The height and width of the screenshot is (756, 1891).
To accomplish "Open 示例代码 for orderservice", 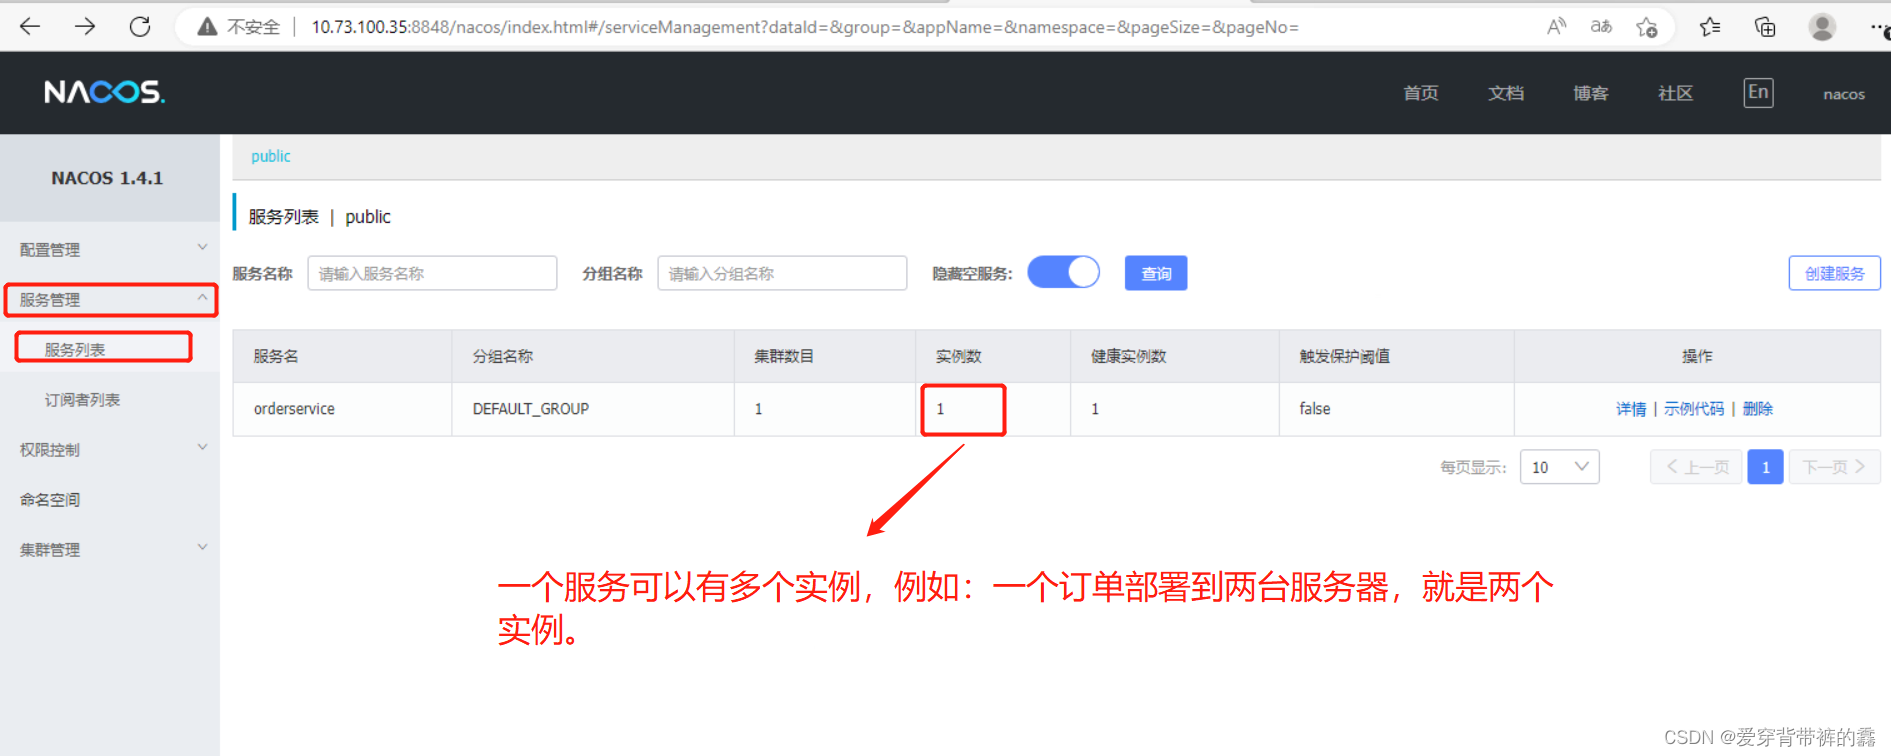I will coord(1694,408).
